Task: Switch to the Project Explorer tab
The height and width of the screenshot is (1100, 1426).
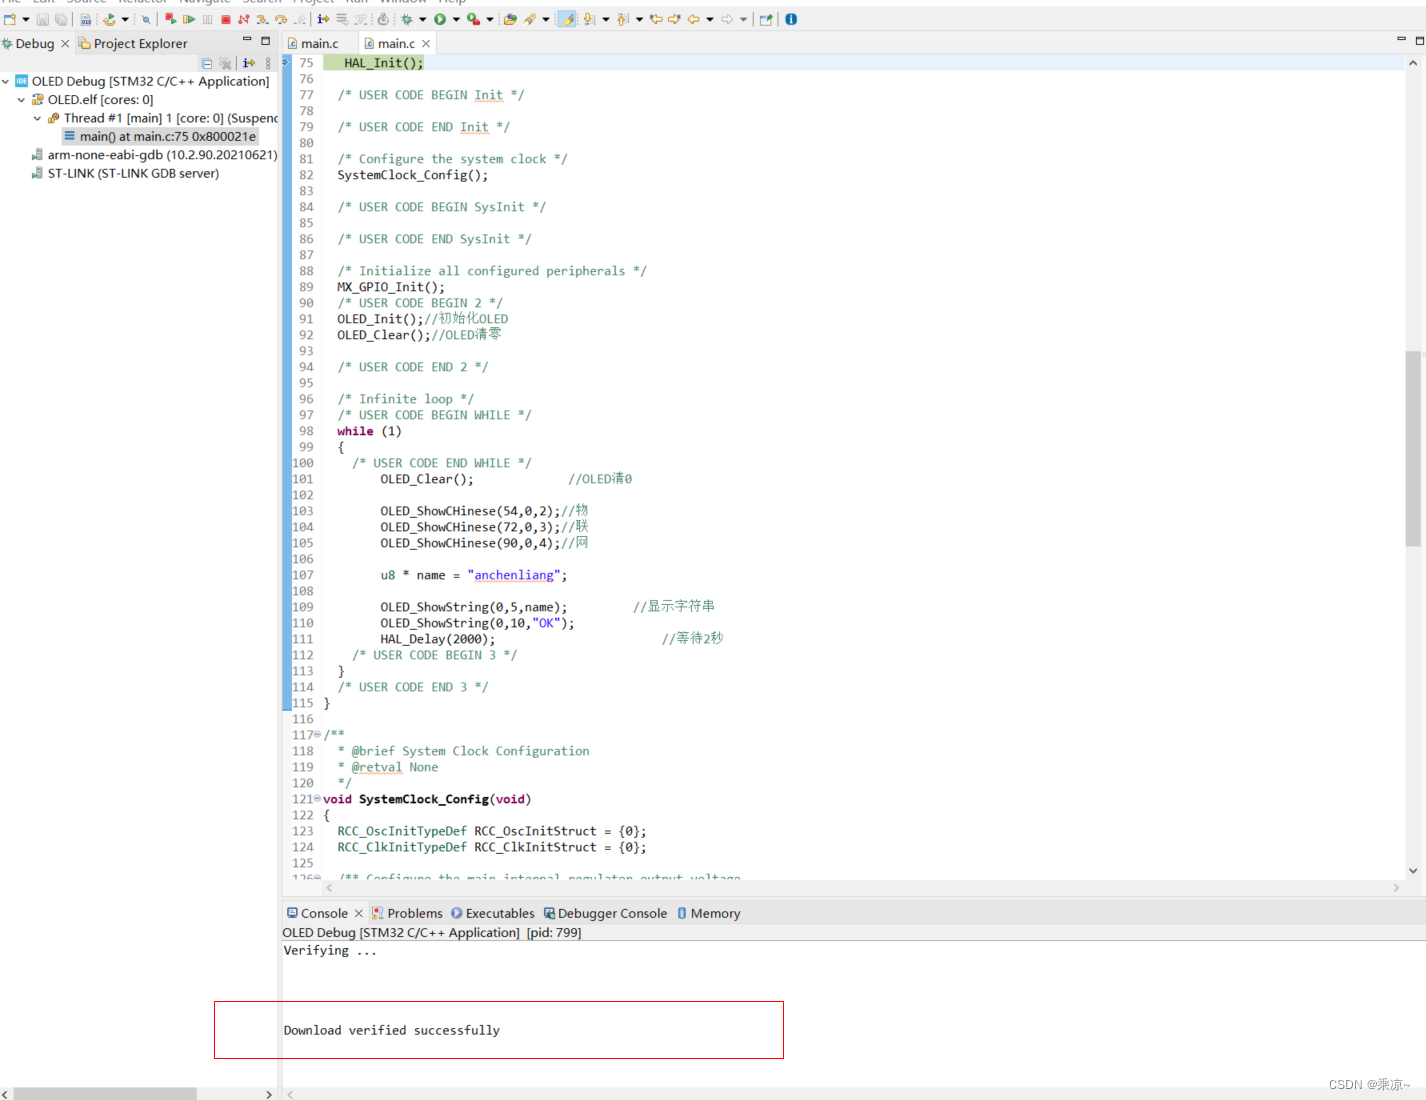Action: (x=133, y=44)
